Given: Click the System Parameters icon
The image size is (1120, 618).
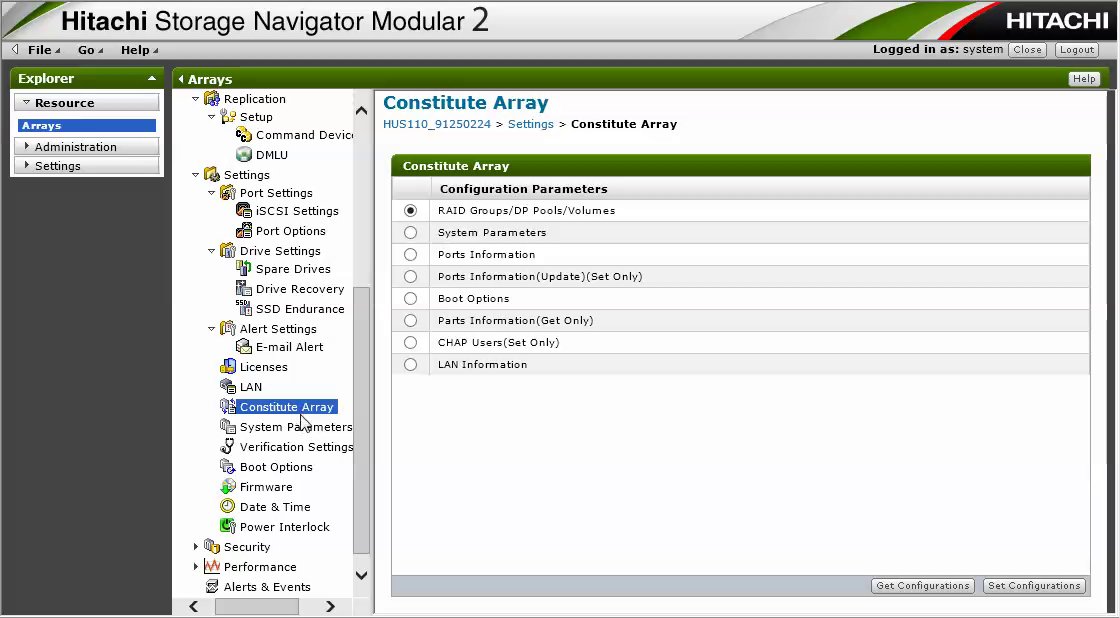Looking at the screenshot, I should [x=228, y=427].
